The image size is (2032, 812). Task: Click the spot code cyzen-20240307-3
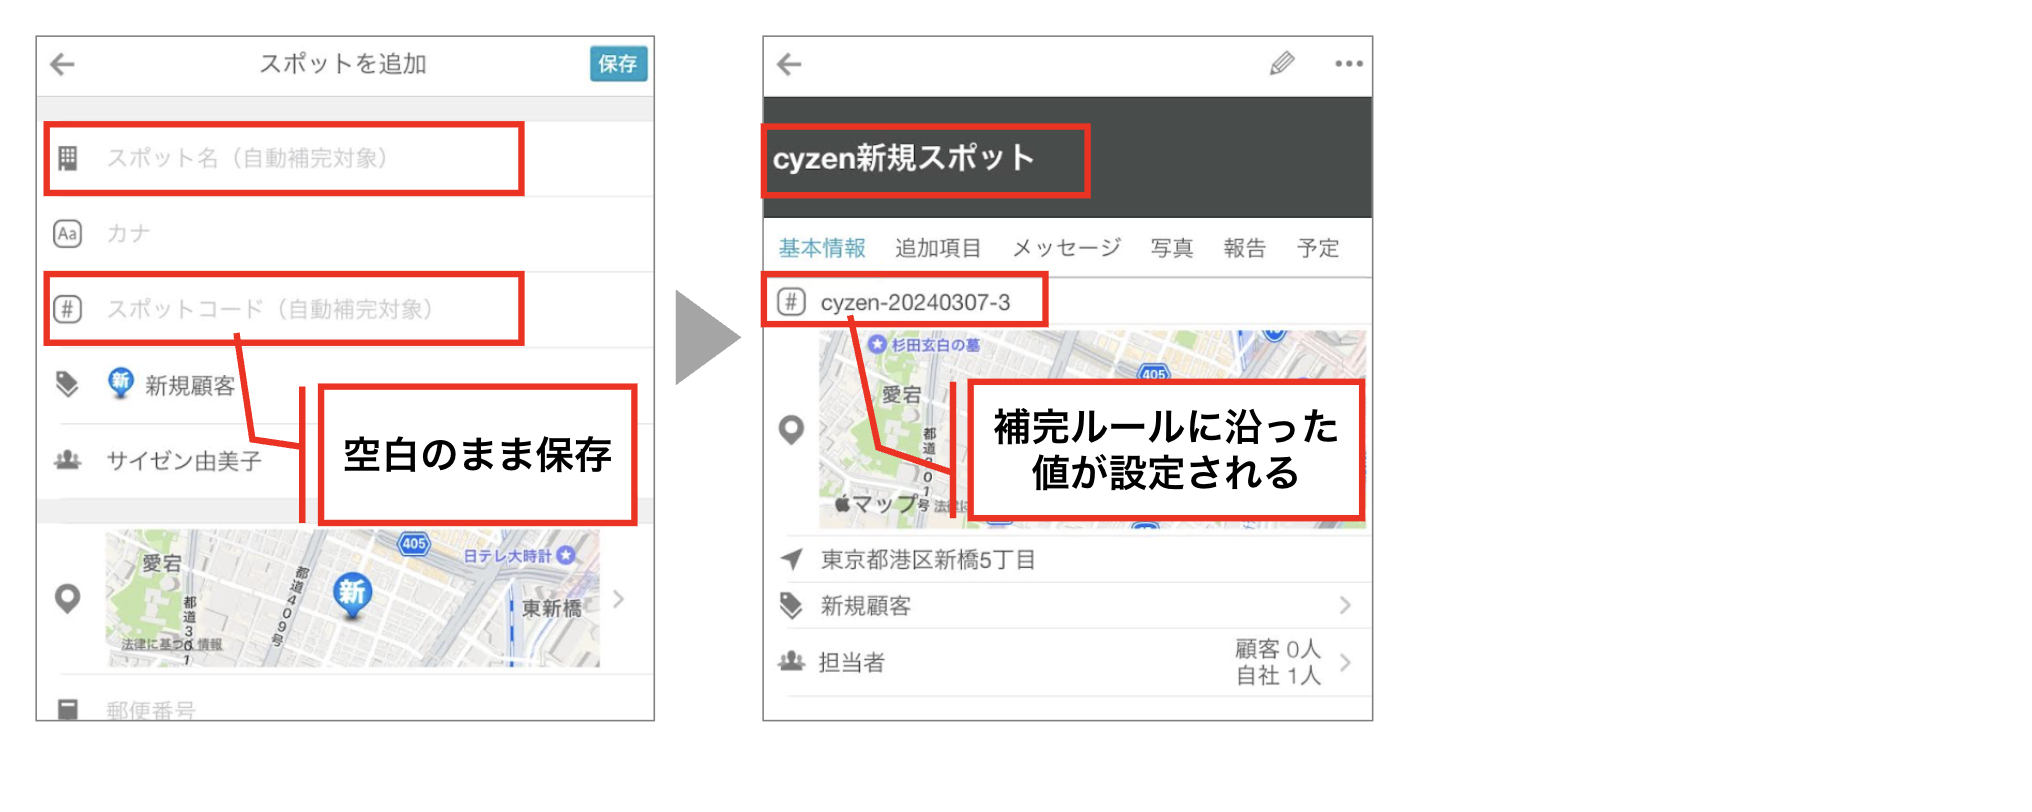coord(915,302)
